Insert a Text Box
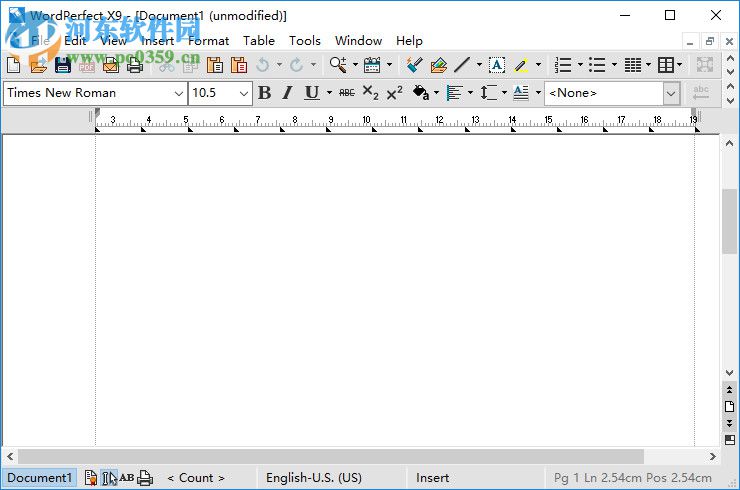 [496, 65]
